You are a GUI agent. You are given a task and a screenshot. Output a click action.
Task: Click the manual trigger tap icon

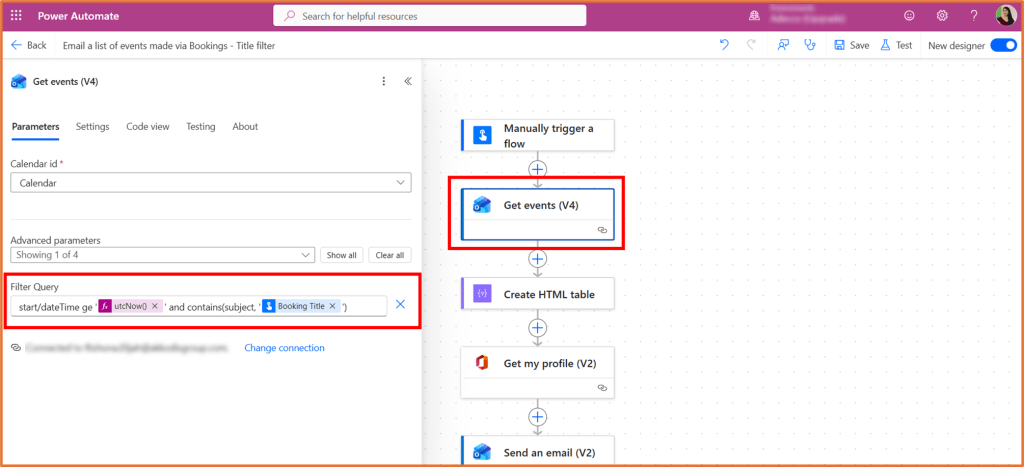pyautogui.click(x=483, y=135)
